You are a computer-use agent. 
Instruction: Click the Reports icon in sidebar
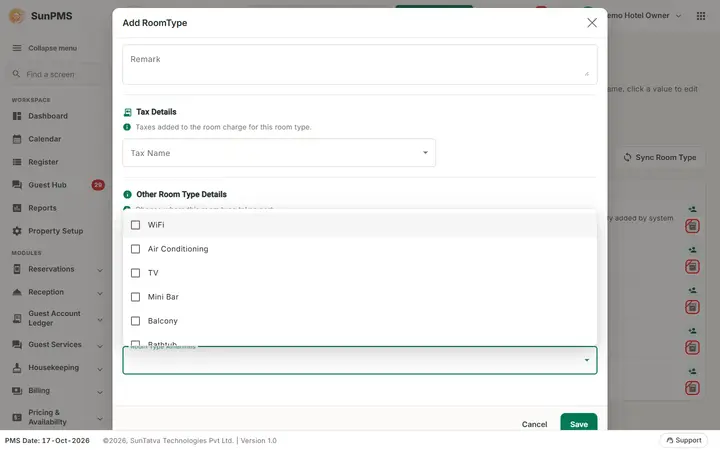(17, 208)
